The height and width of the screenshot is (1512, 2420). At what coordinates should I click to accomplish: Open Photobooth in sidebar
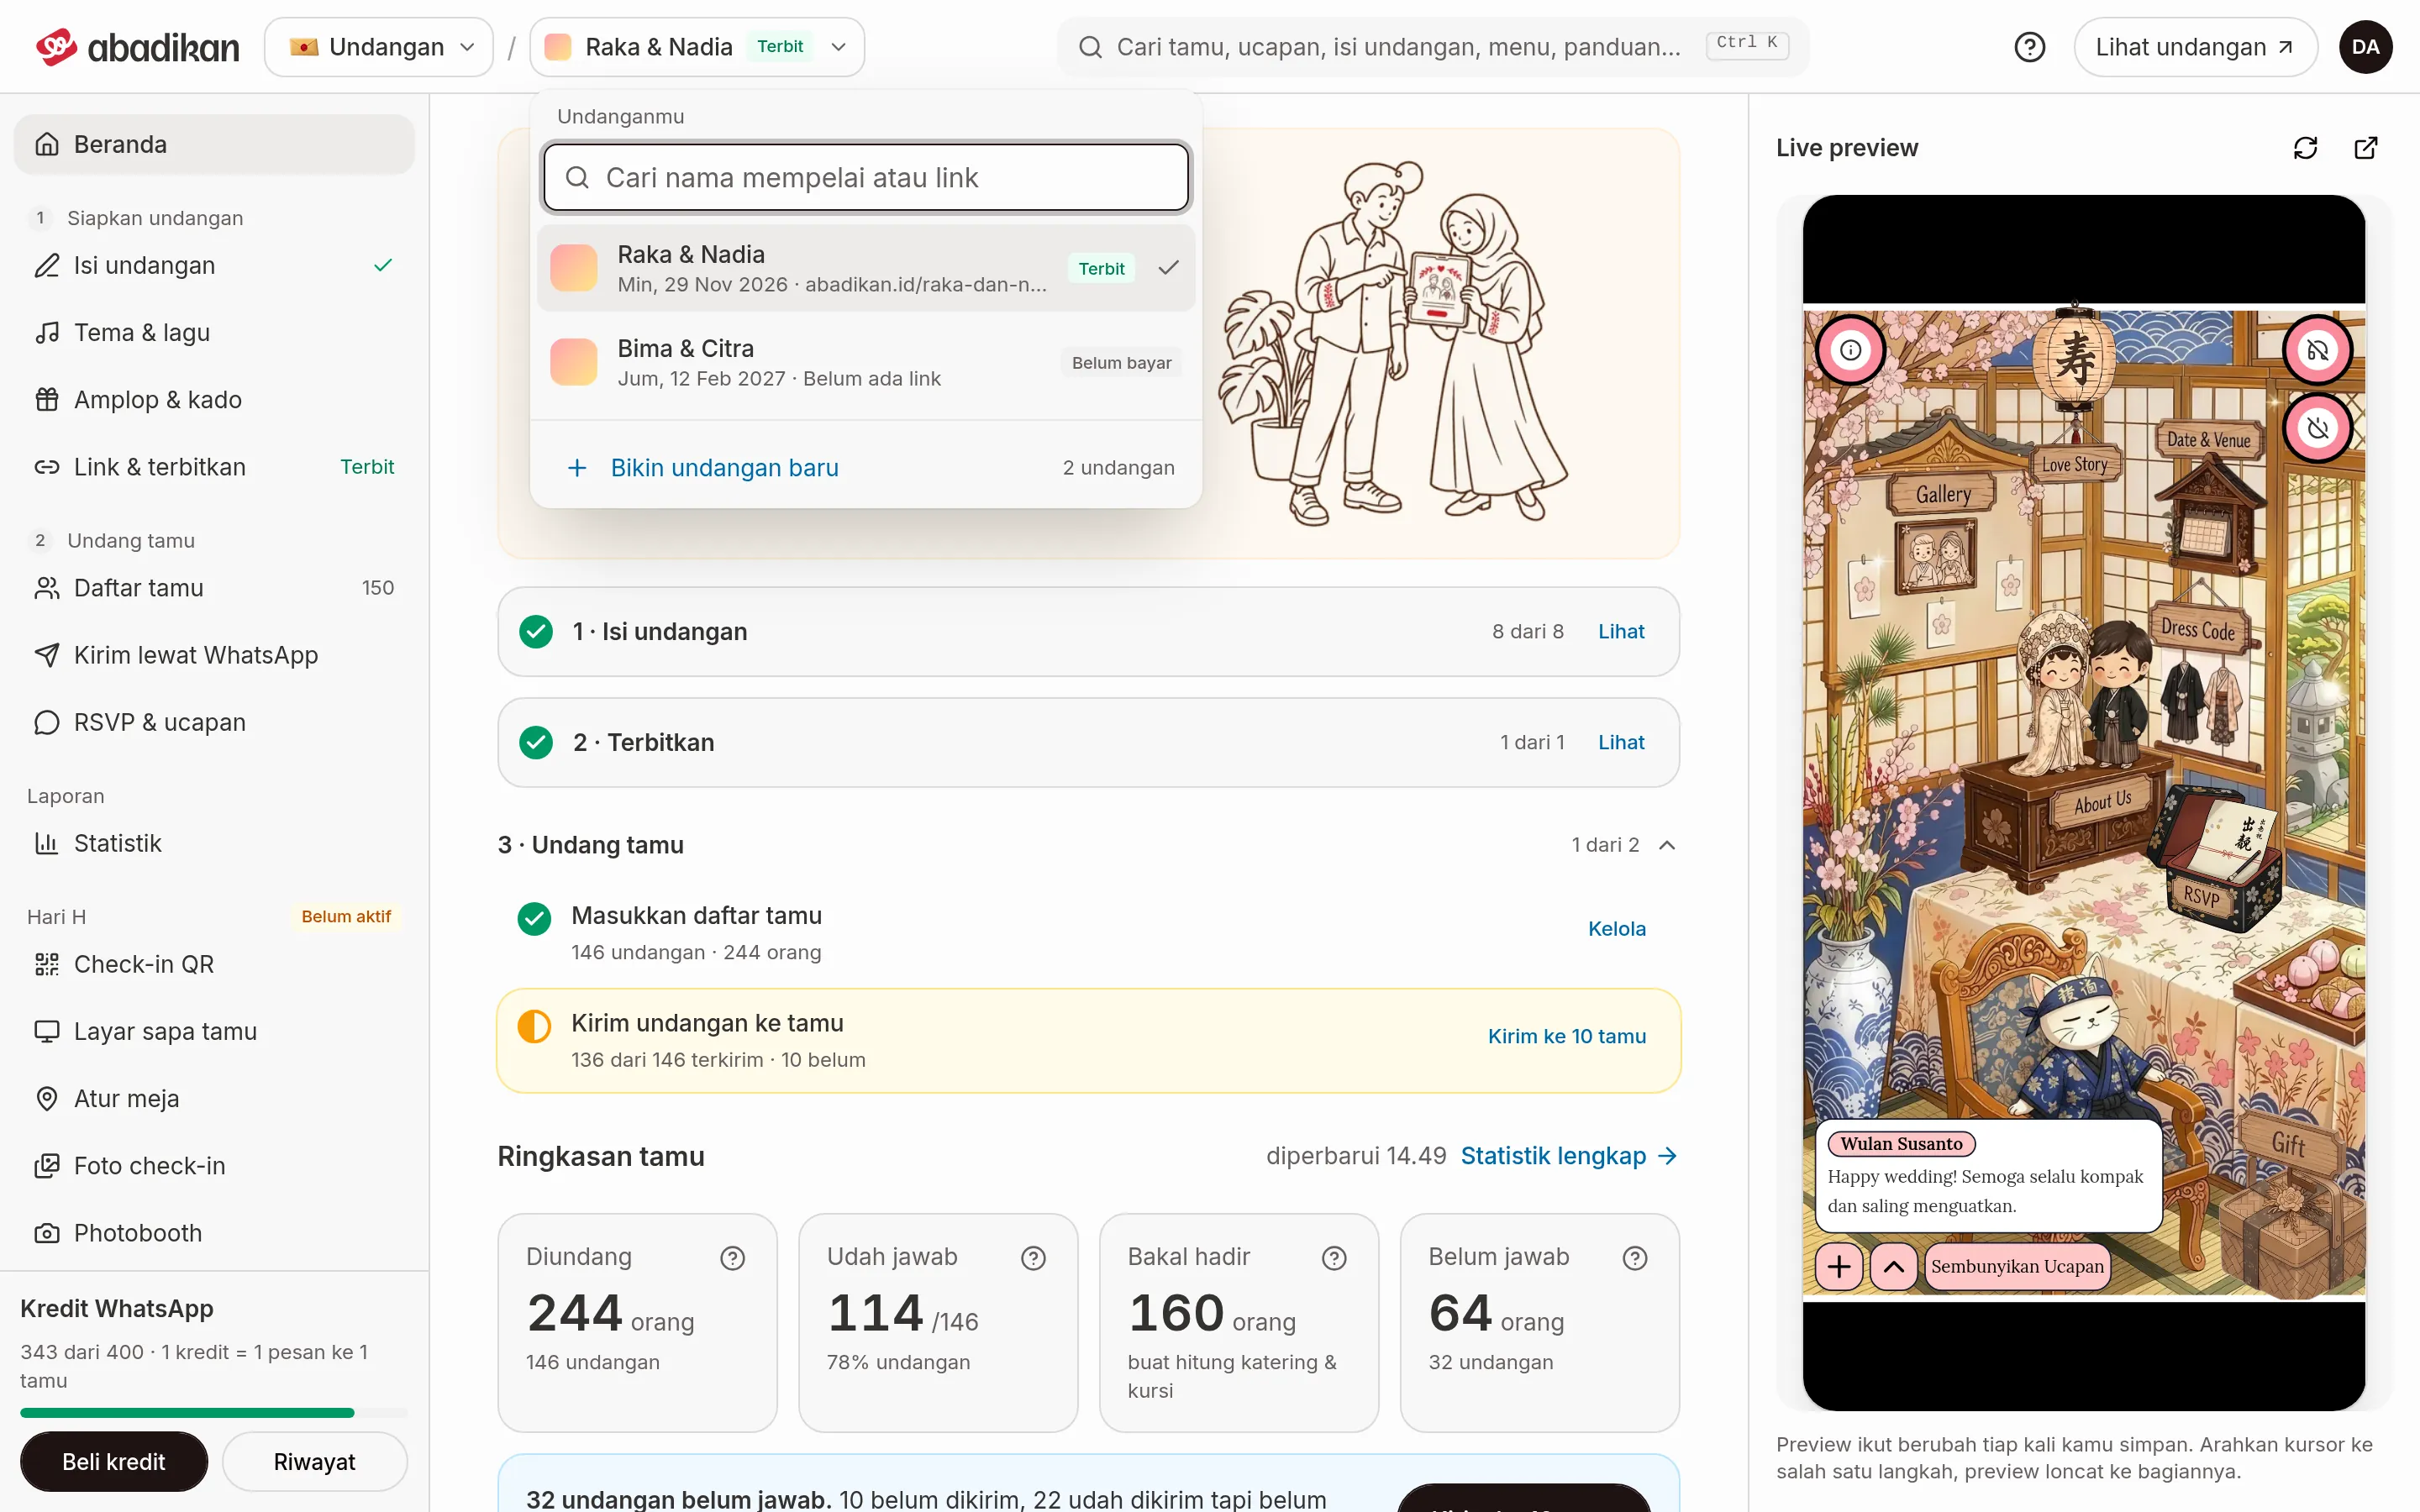click(x=214, y=1233)
